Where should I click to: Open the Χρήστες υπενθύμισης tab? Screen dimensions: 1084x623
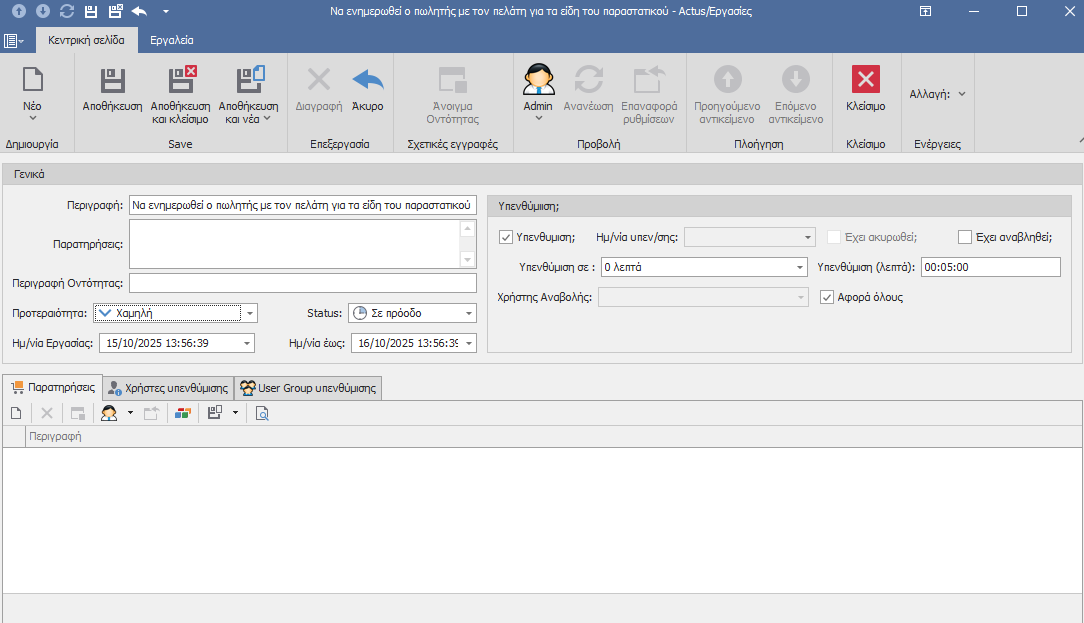point(168,388)
